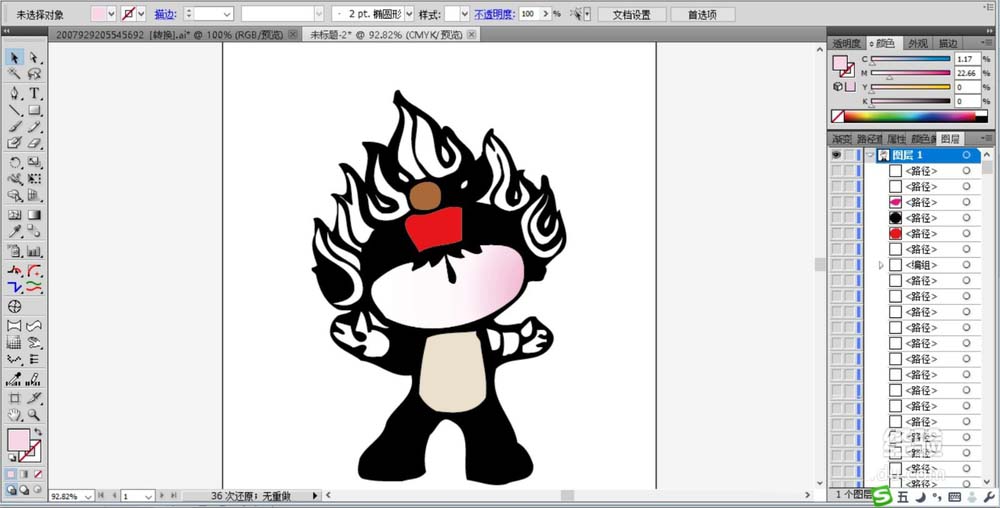1000x508 pixels.
Task: Select the Type tool
Action: point(34,94)
